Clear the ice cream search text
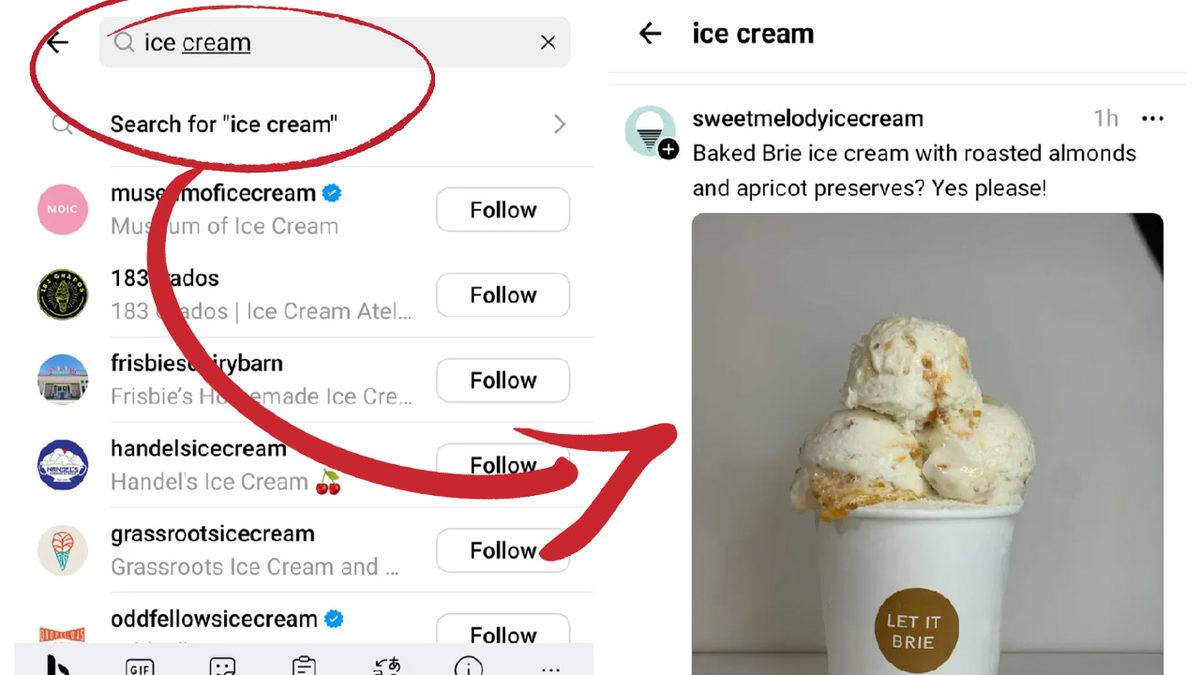This screenshot has height=675, width=1200. (548, 42)
